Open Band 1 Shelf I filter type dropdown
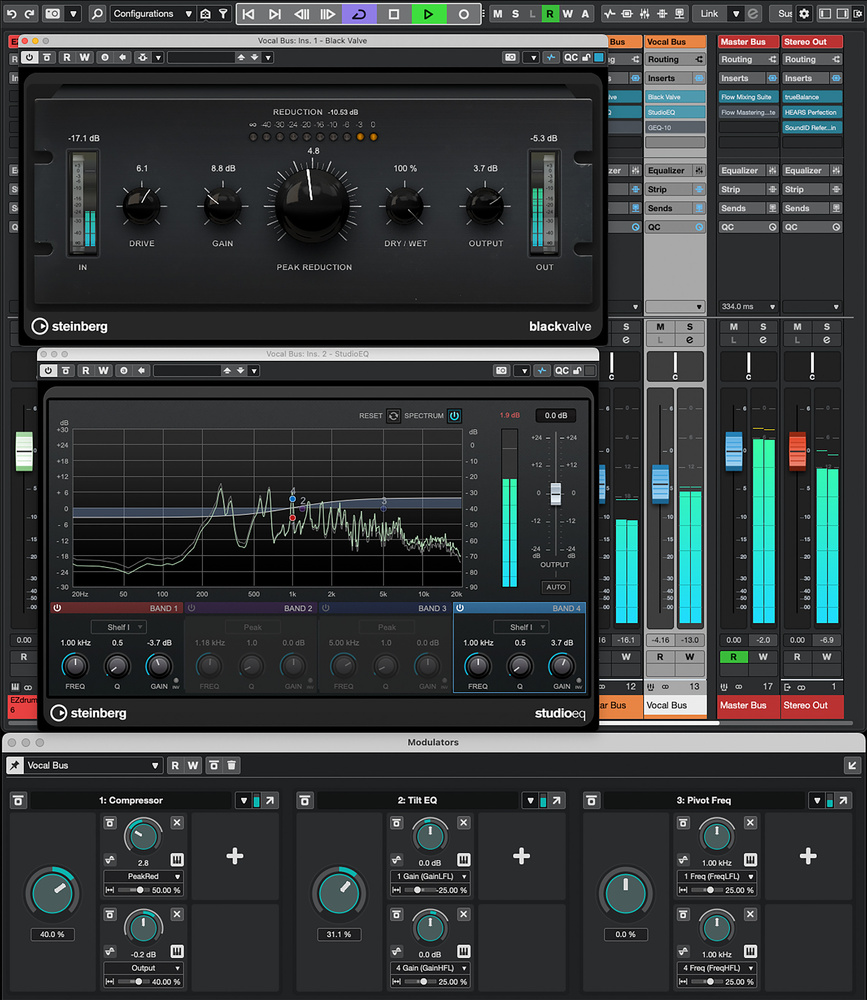The height and width of the screenshot is (1000, 867). click(119, 627)
